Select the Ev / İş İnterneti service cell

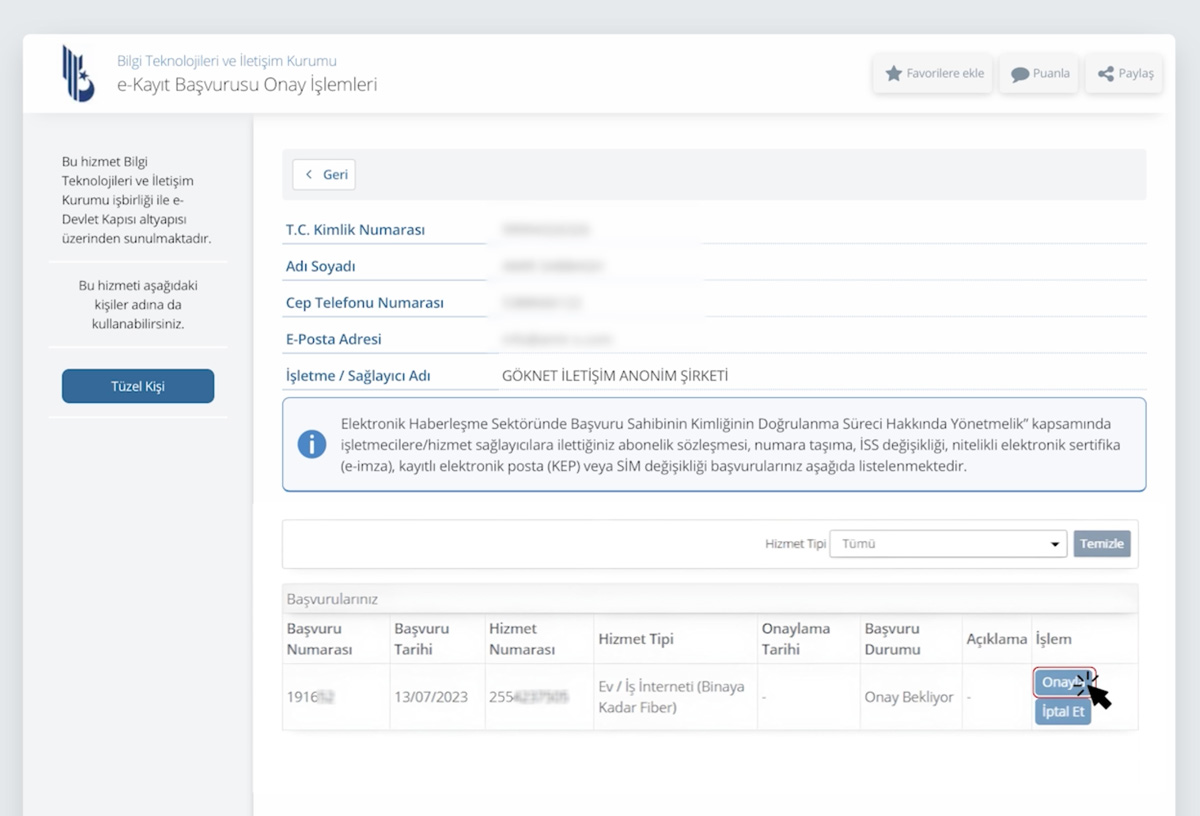(670, 697)
